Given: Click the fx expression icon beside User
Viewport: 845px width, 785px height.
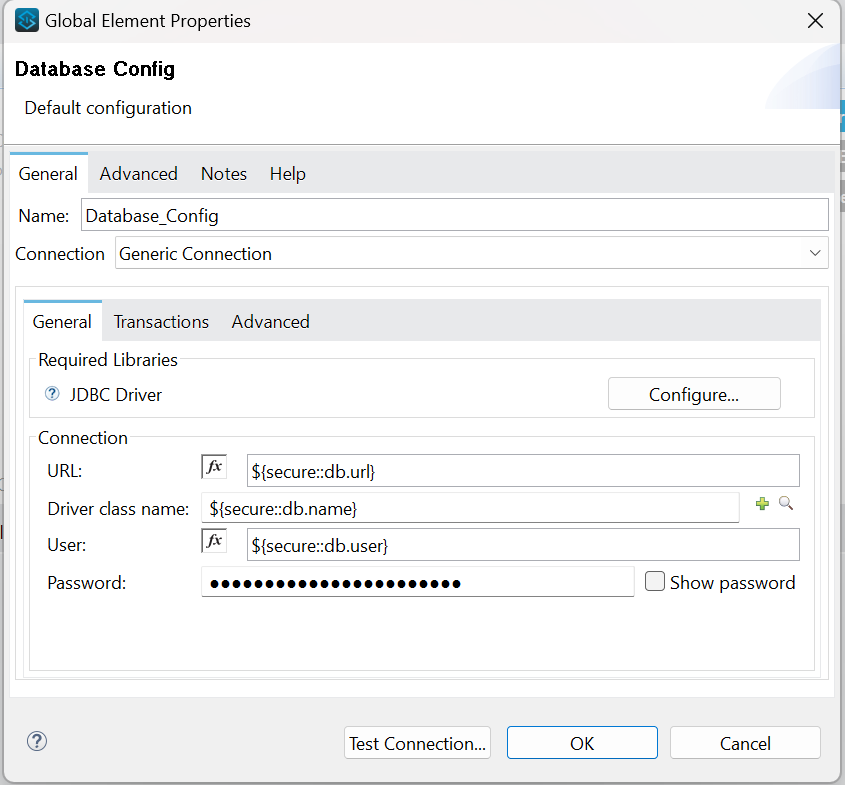Looking at the screenshot, I should pos(214,541).
